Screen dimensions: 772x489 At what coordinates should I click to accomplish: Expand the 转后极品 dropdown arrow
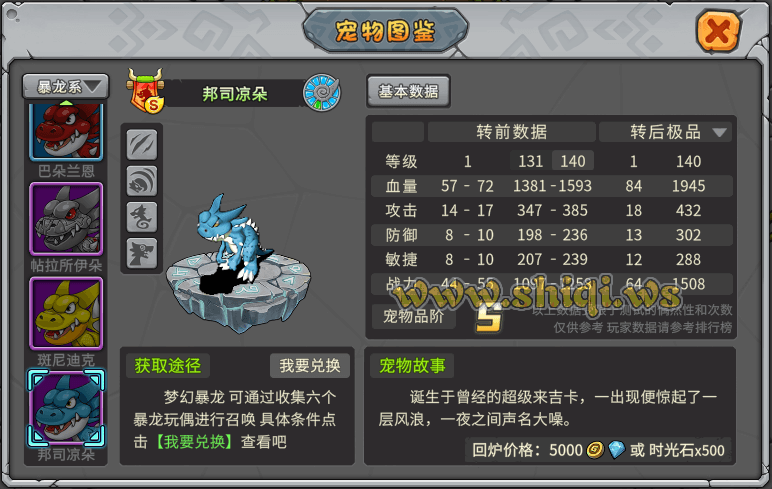coord(719,132)
